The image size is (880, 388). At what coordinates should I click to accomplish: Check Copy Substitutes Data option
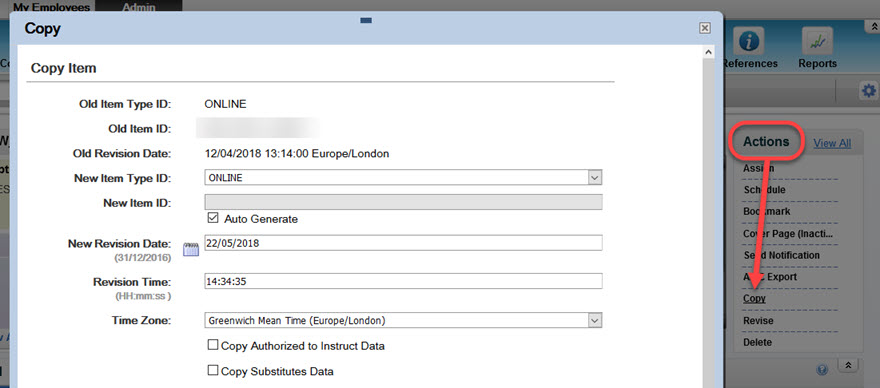point(213,370)
